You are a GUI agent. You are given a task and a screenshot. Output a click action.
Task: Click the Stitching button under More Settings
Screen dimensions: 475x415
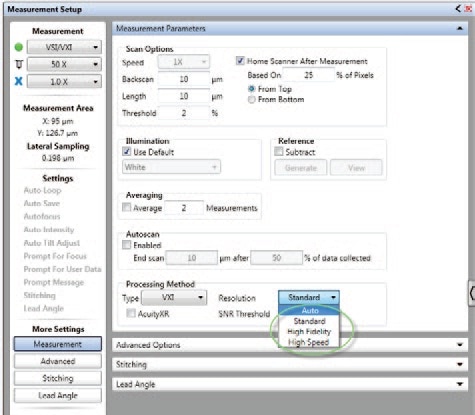[x=58, y=378]
